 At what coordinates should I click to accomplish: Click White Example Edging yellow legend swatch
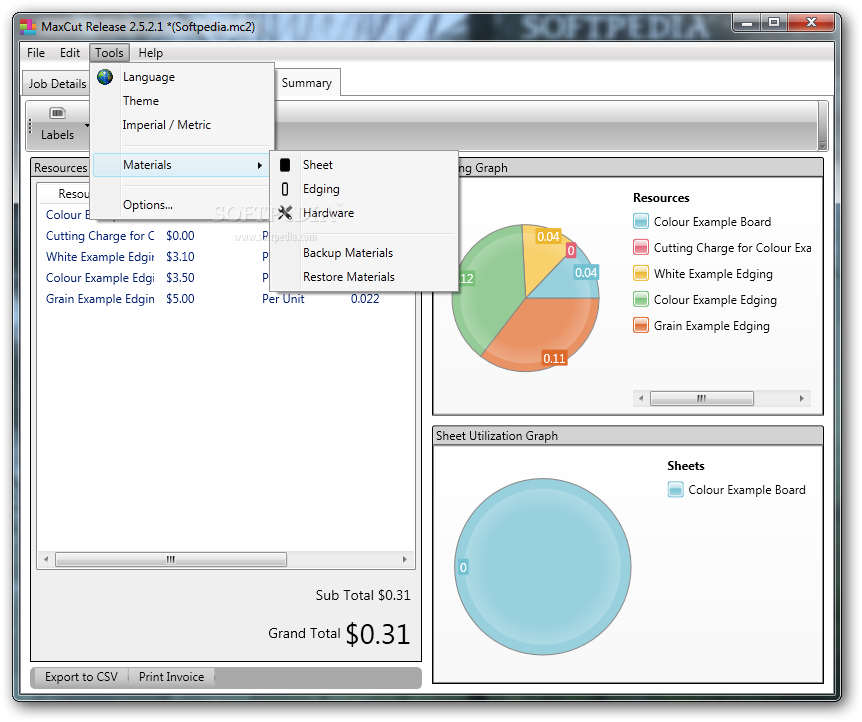[x=640, y=273]
